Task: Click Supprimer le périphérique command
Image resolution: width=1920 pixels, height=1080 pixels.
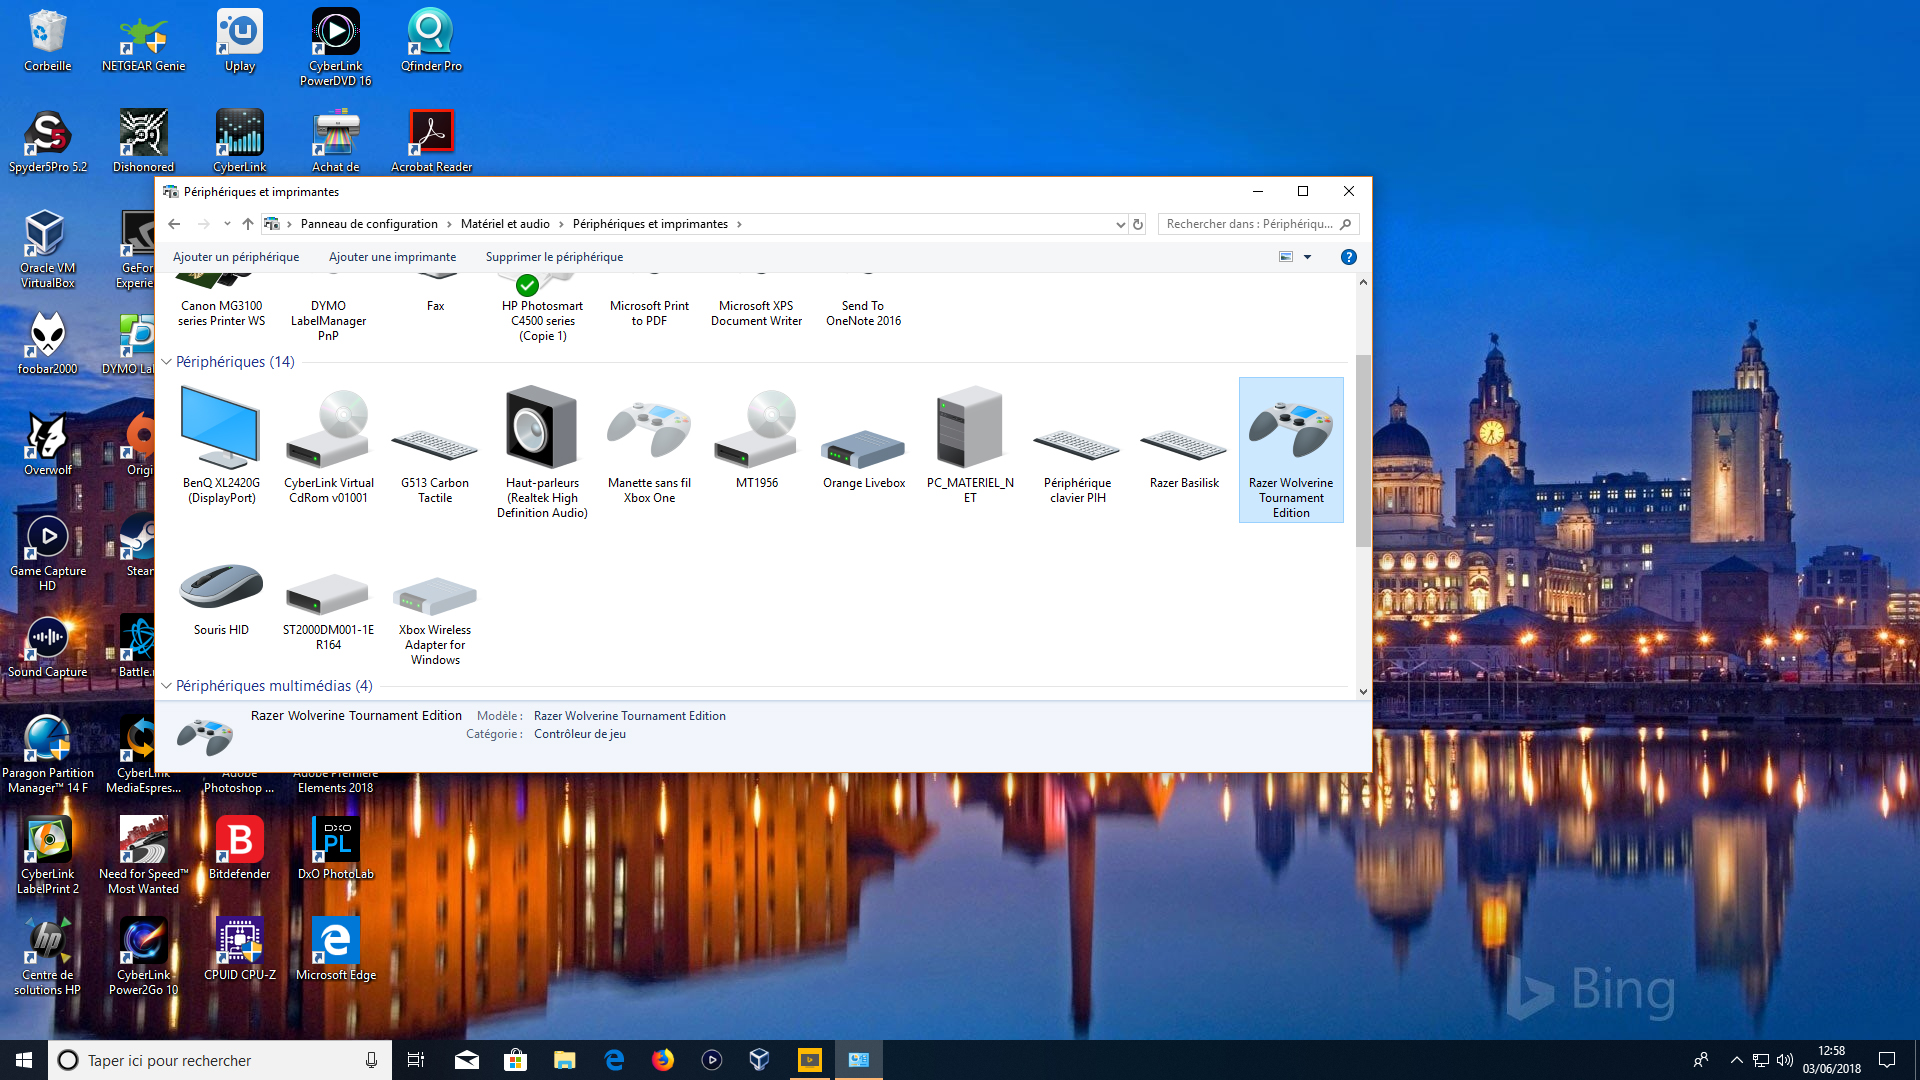Action: pyautogui.click(x=554, y=257)
